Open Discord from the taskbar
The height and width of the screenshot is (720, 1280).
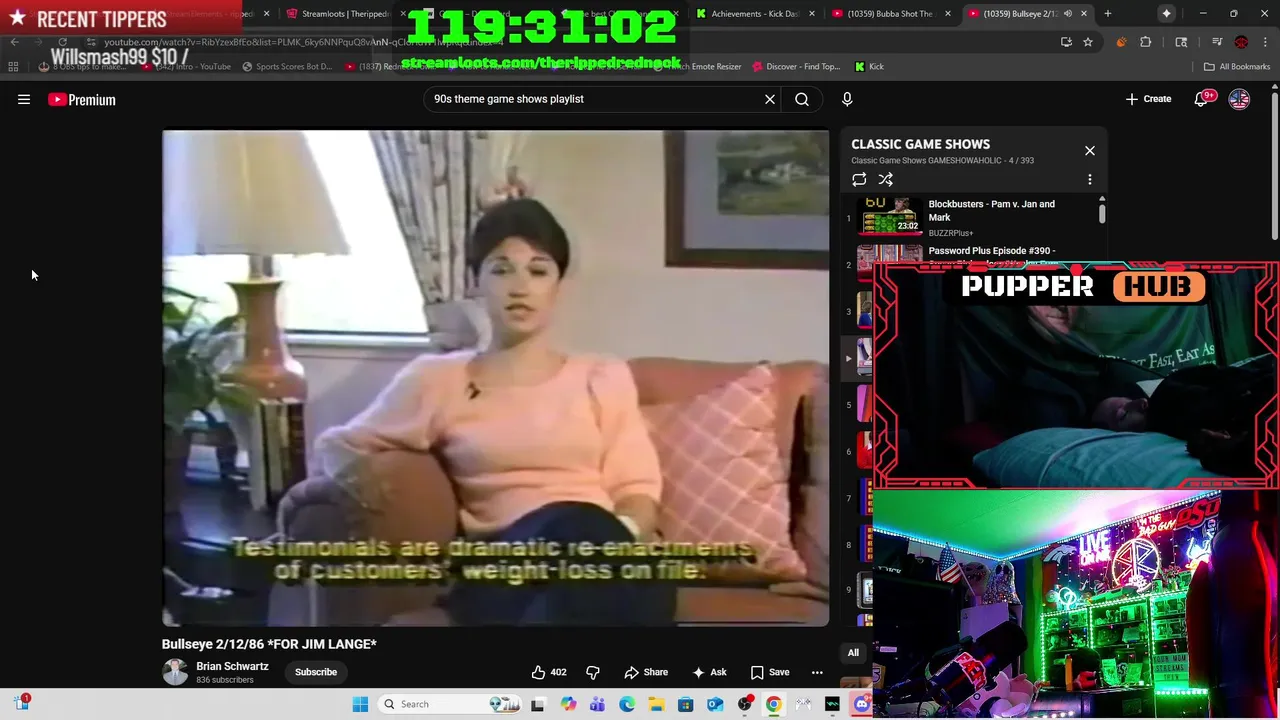(x=862, y=704)
